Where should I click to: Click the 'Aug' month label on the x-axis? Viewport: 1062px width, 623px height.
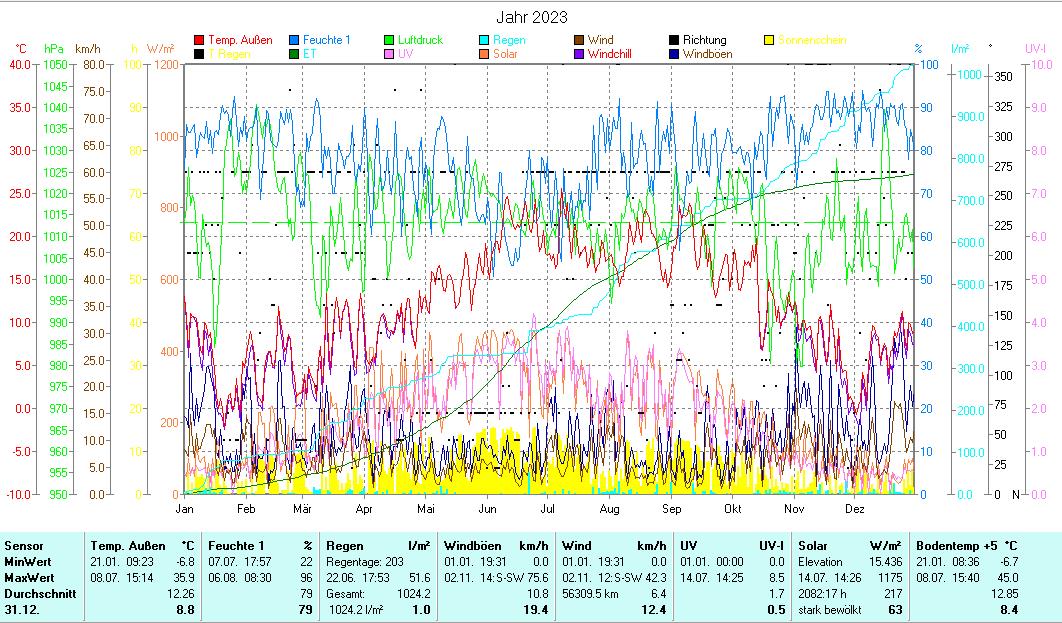click(610, 509)
